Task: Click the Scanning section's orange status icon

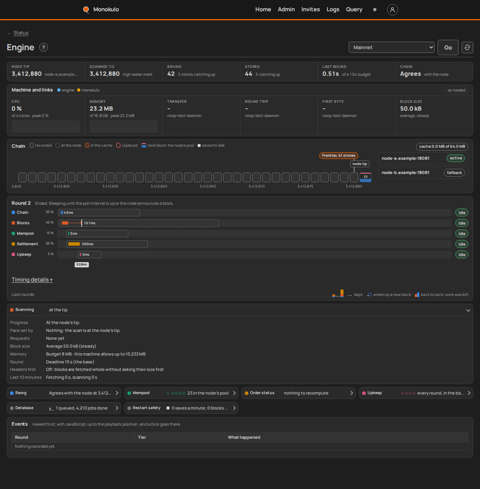Action: [12, 310]
